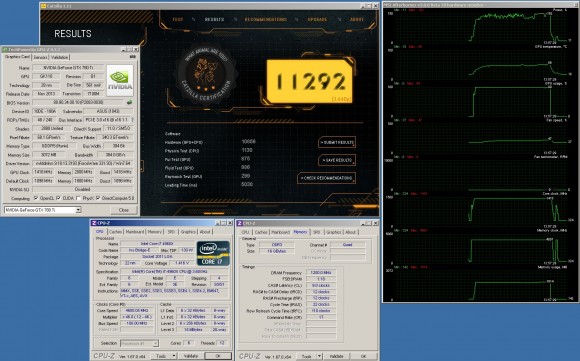The image size is (580, 361).
Task: Click the DRAM Frequency value in CPU-Z Memory
Action: [320, 273]
